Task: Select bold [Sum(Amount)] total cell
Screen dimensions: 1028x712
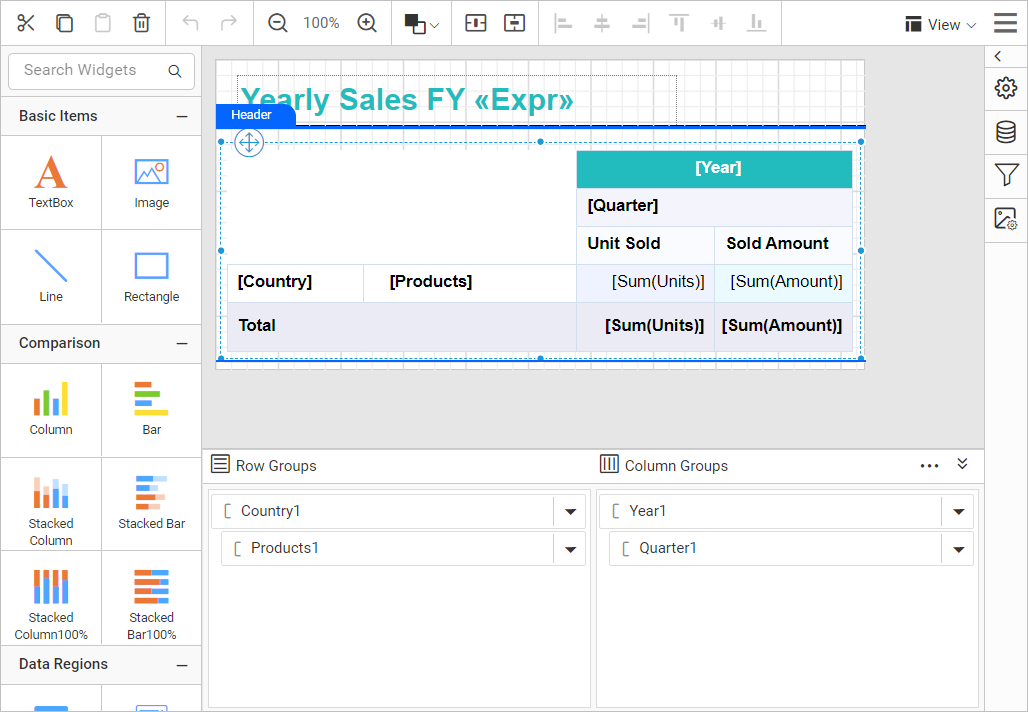Action: (783, 326)
